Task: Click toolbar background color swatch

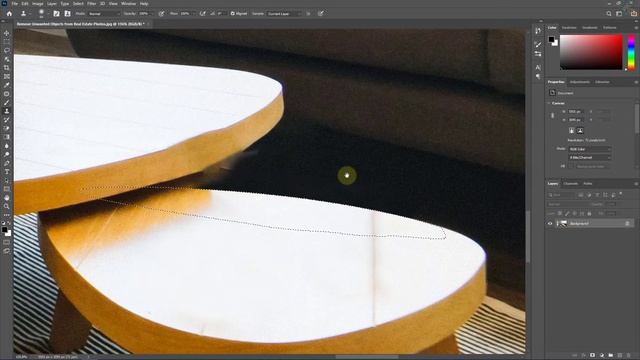Action: [8, 233]
